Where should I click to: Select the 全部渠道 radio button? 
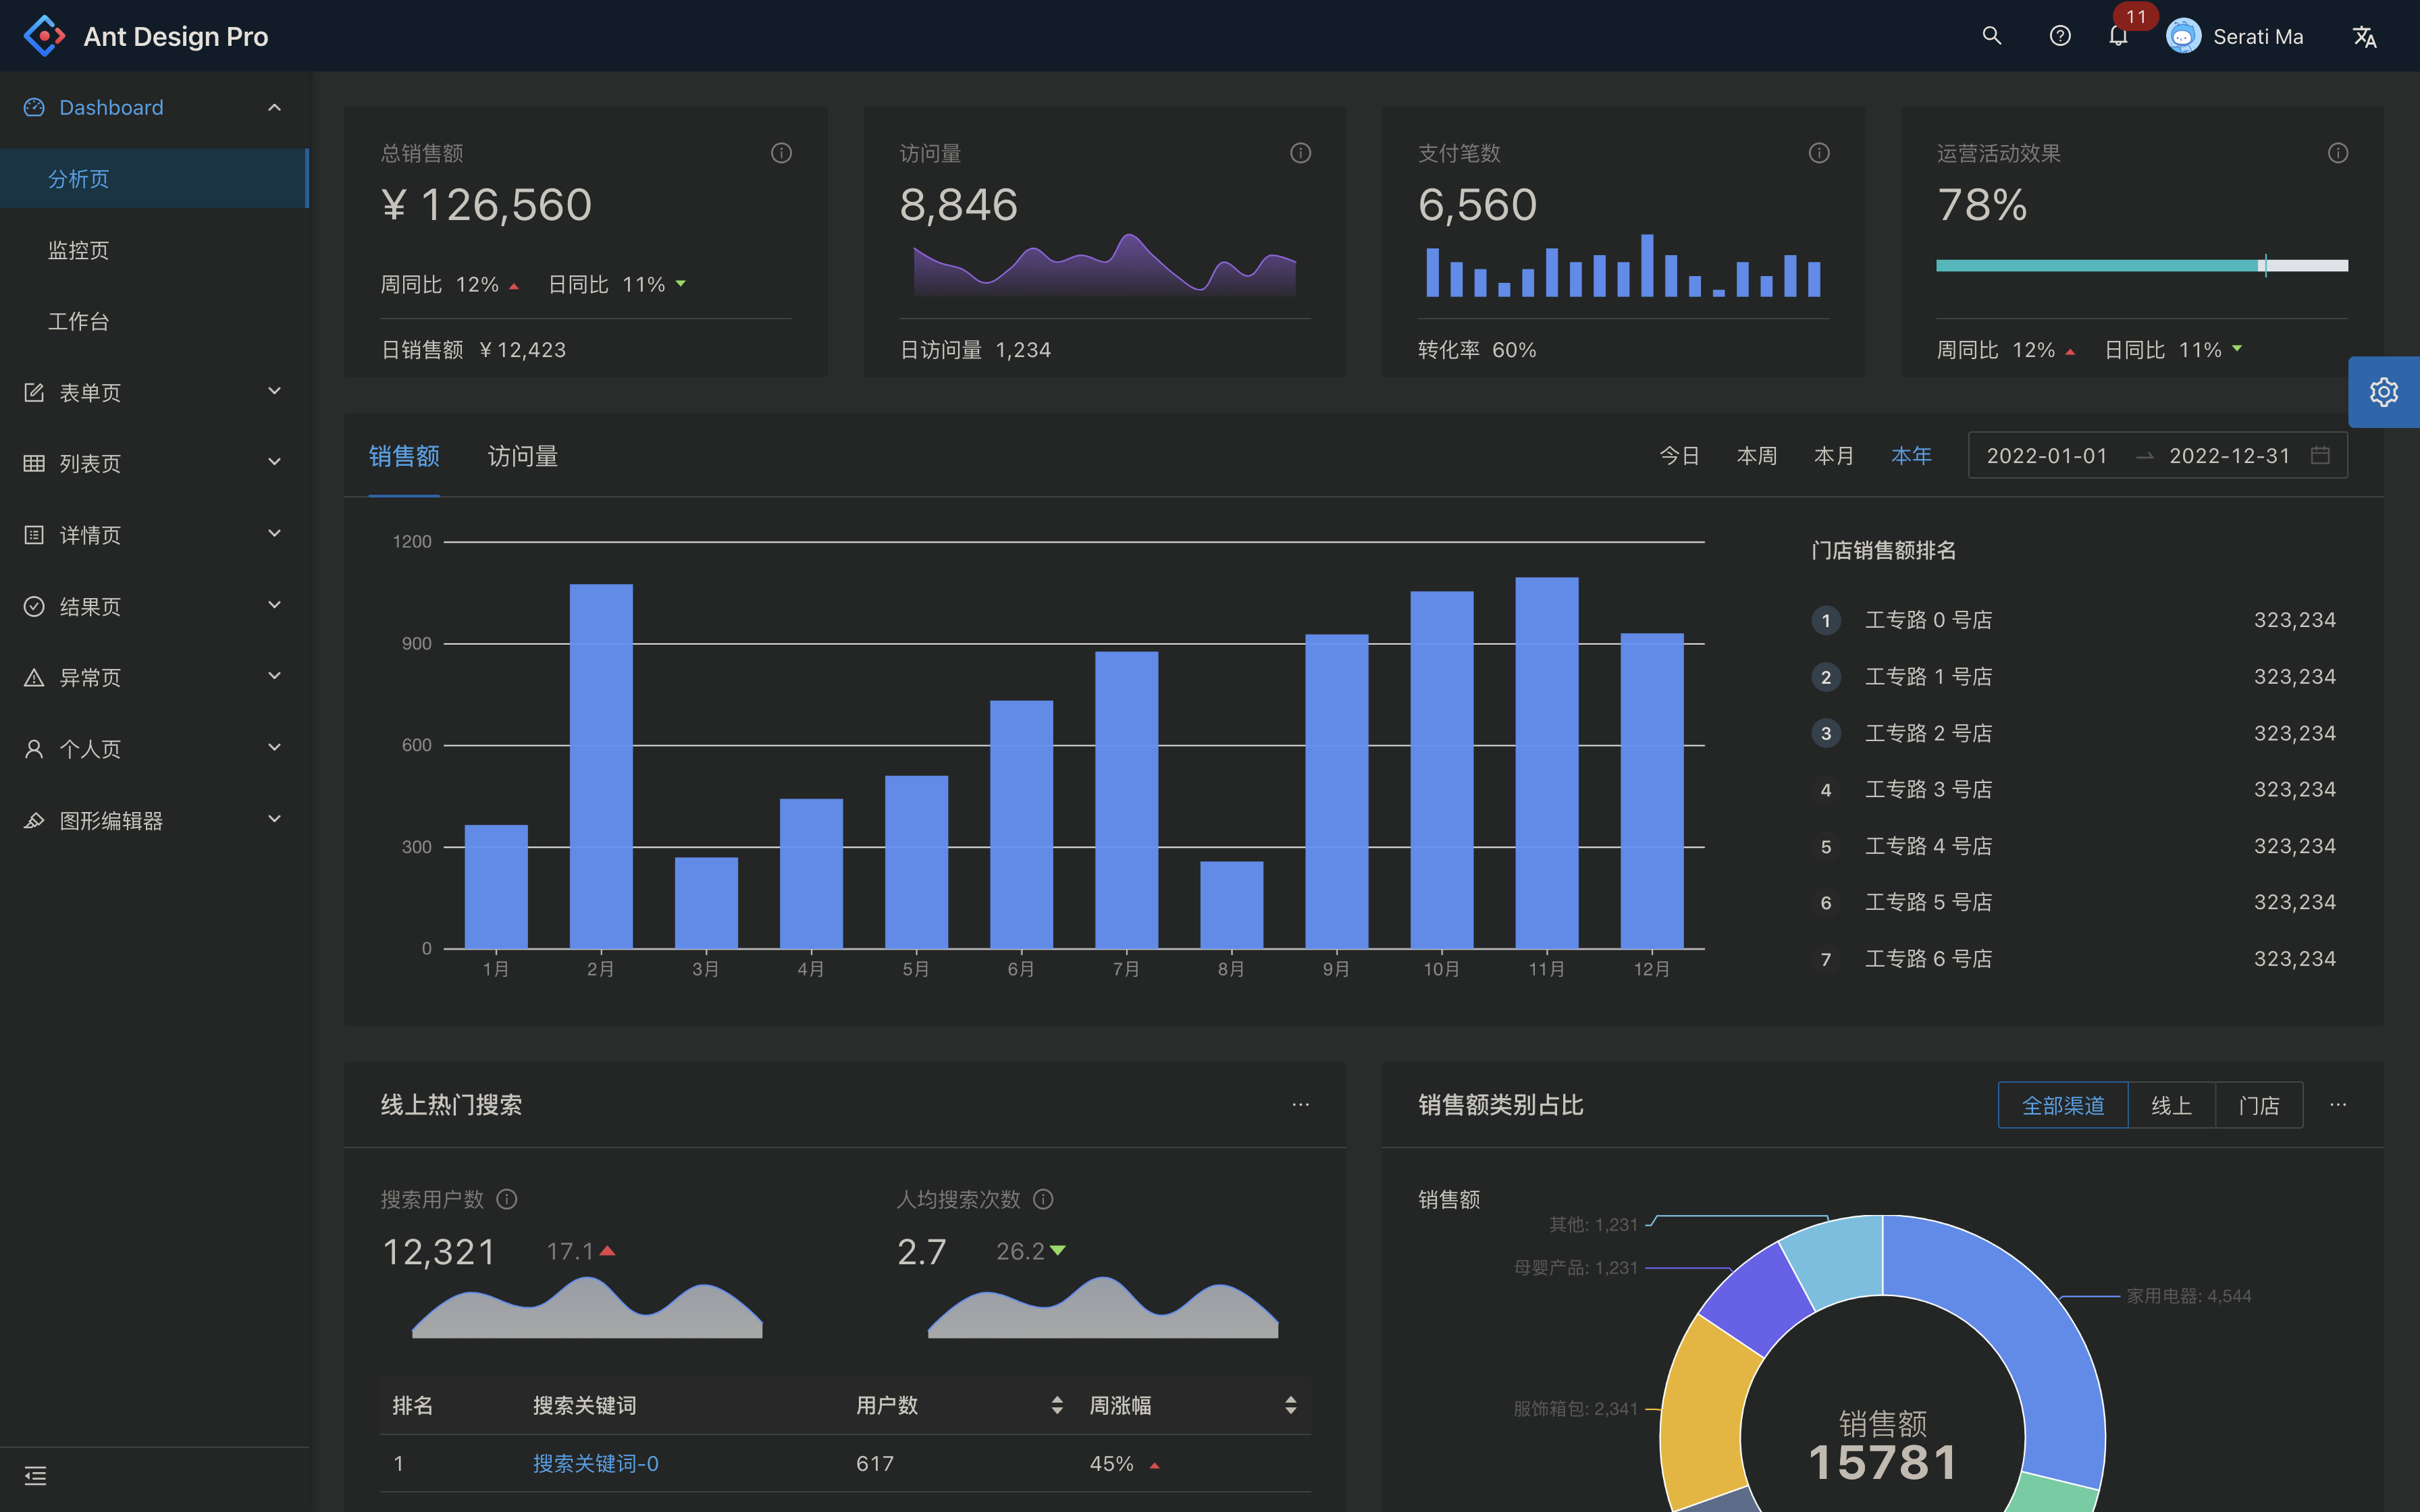(2062, 1105)
